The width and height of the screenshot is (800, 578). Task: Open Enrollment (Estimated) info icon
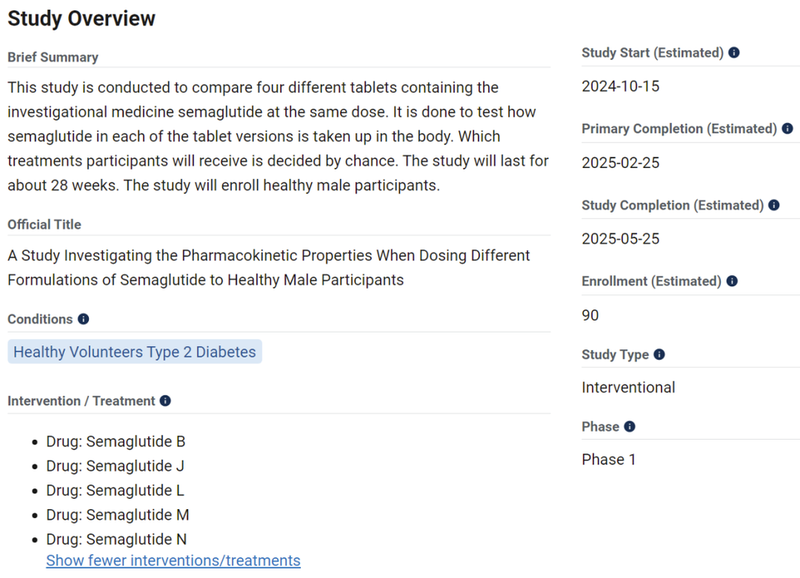734,282
